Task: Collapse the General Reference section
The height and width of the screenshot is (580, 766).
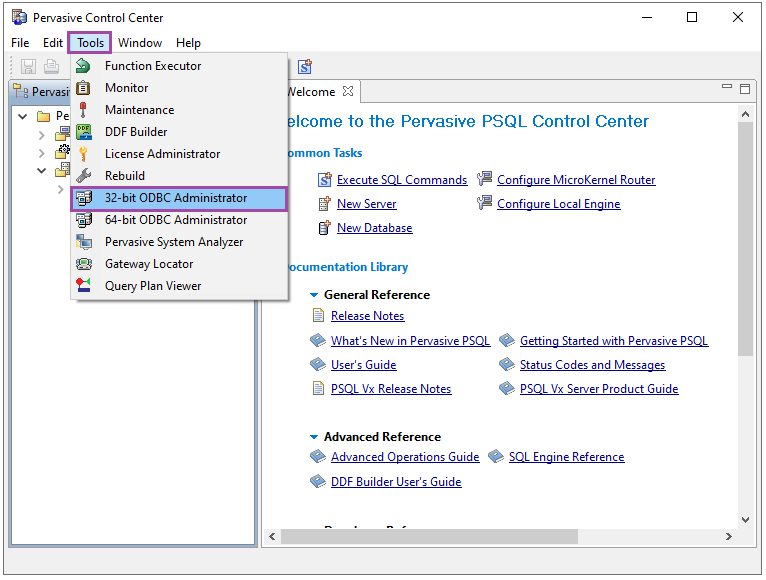Action: [314, 295]
